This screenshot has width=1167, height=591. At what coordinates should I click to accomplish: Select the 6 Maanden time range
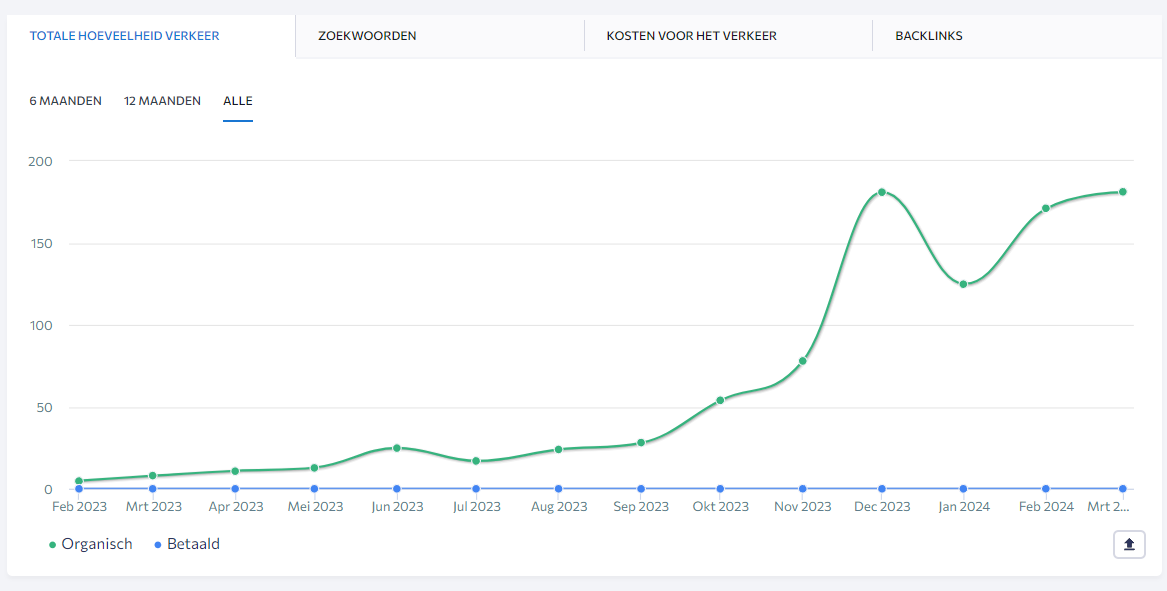click(65, 100)
